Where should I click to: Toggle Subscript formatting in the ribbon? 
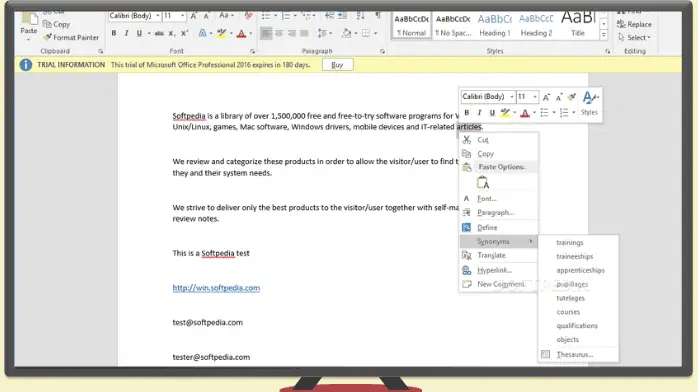click(x=172, y=33)
